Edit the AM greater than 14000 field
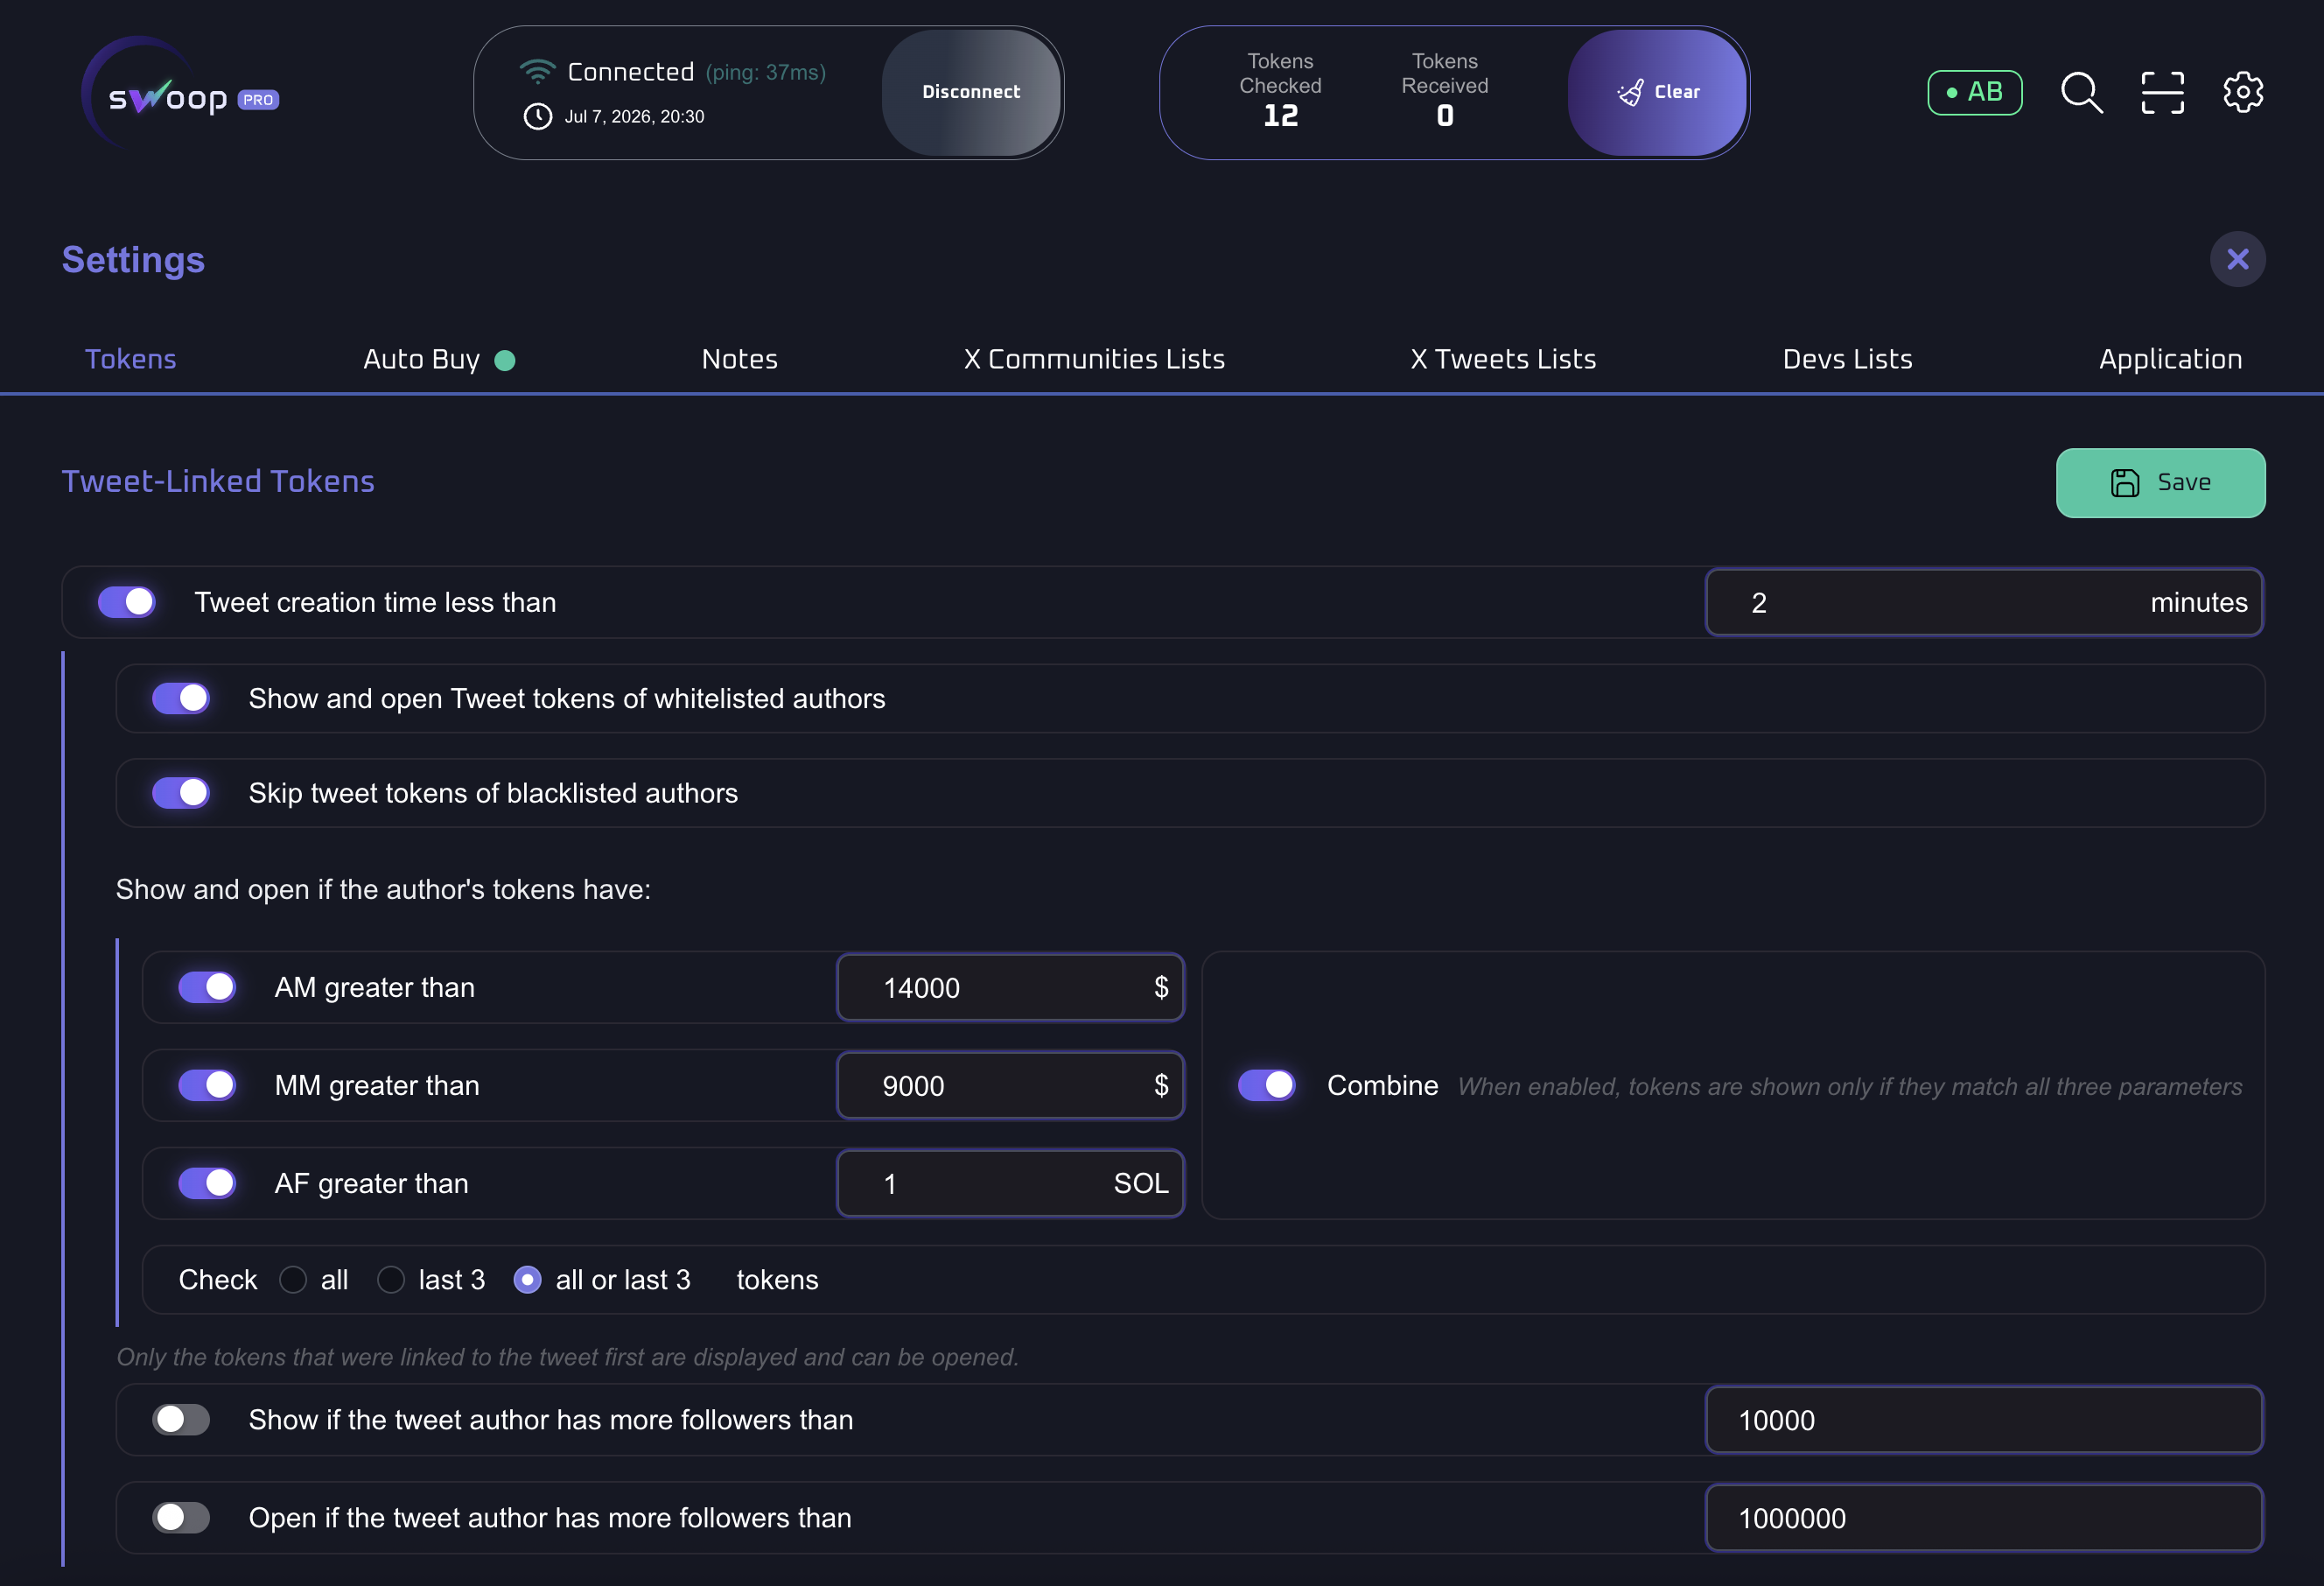The height and width of the screenshot is (1586, 2324). point(1010,987)
